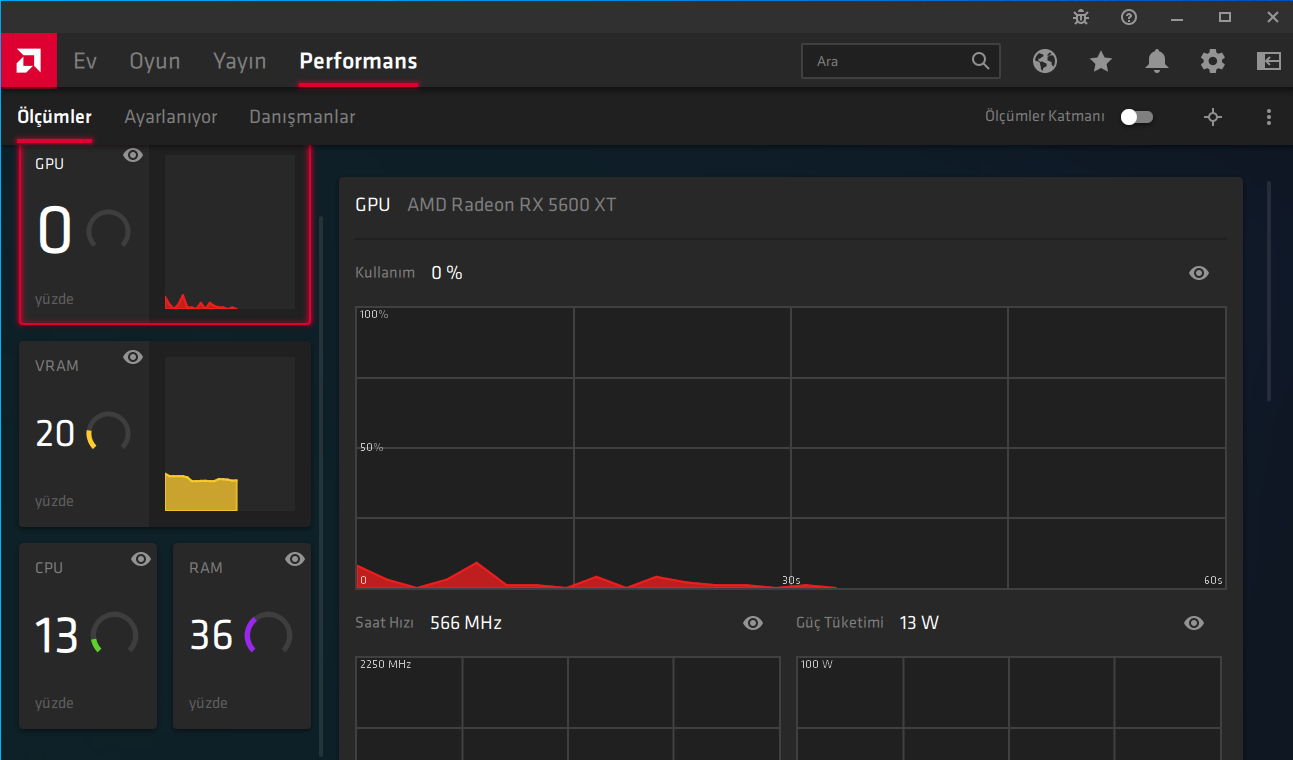Toggle CPU card eye visibility
Image resolution: width=1293 pixels, height=760 pixels.
click(141, 559)
